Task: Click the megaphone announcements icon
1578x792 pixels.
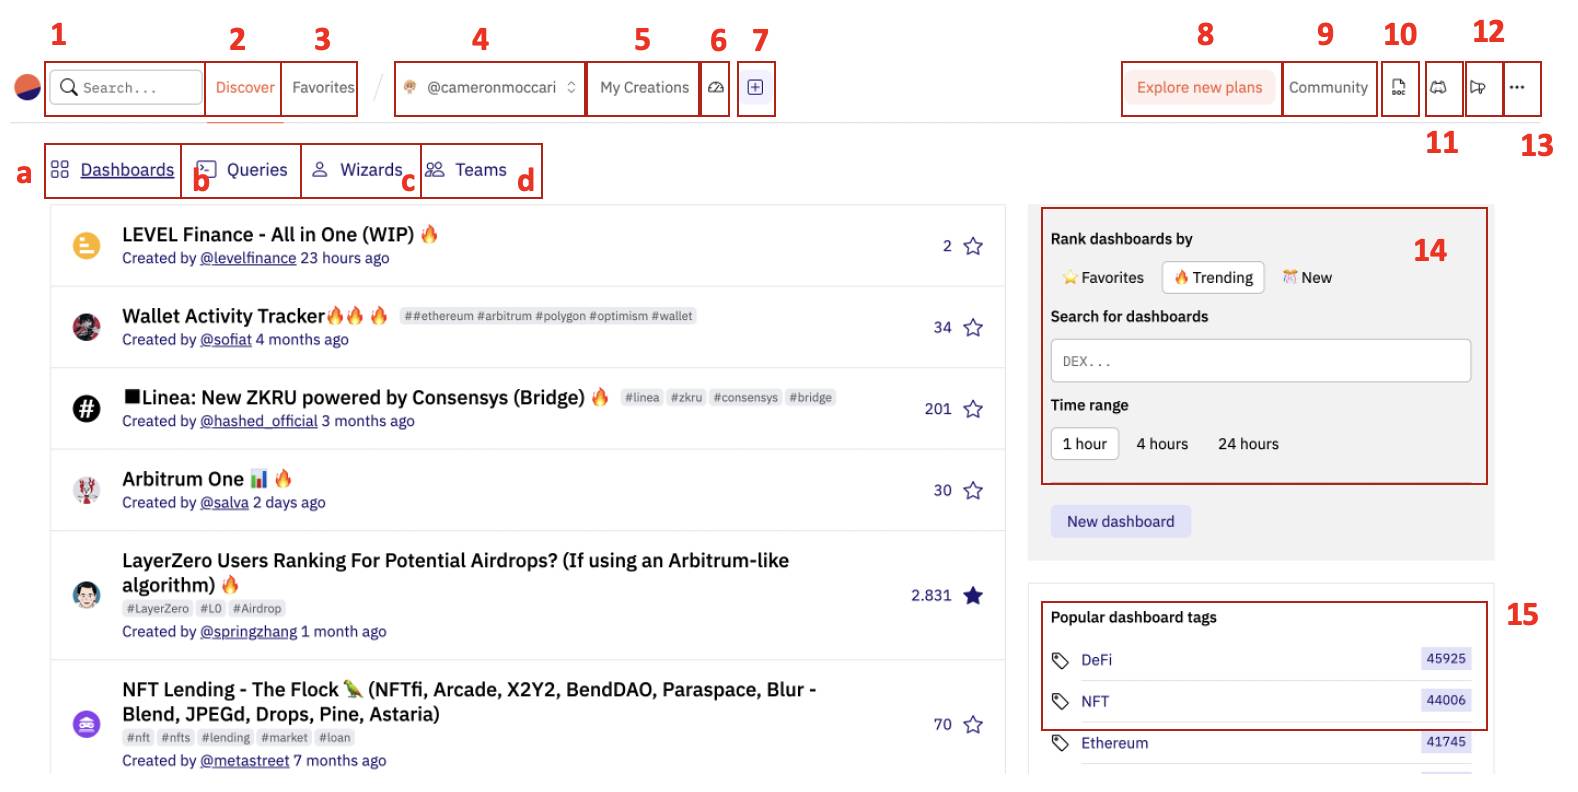Action: (x=1477, y=88)
